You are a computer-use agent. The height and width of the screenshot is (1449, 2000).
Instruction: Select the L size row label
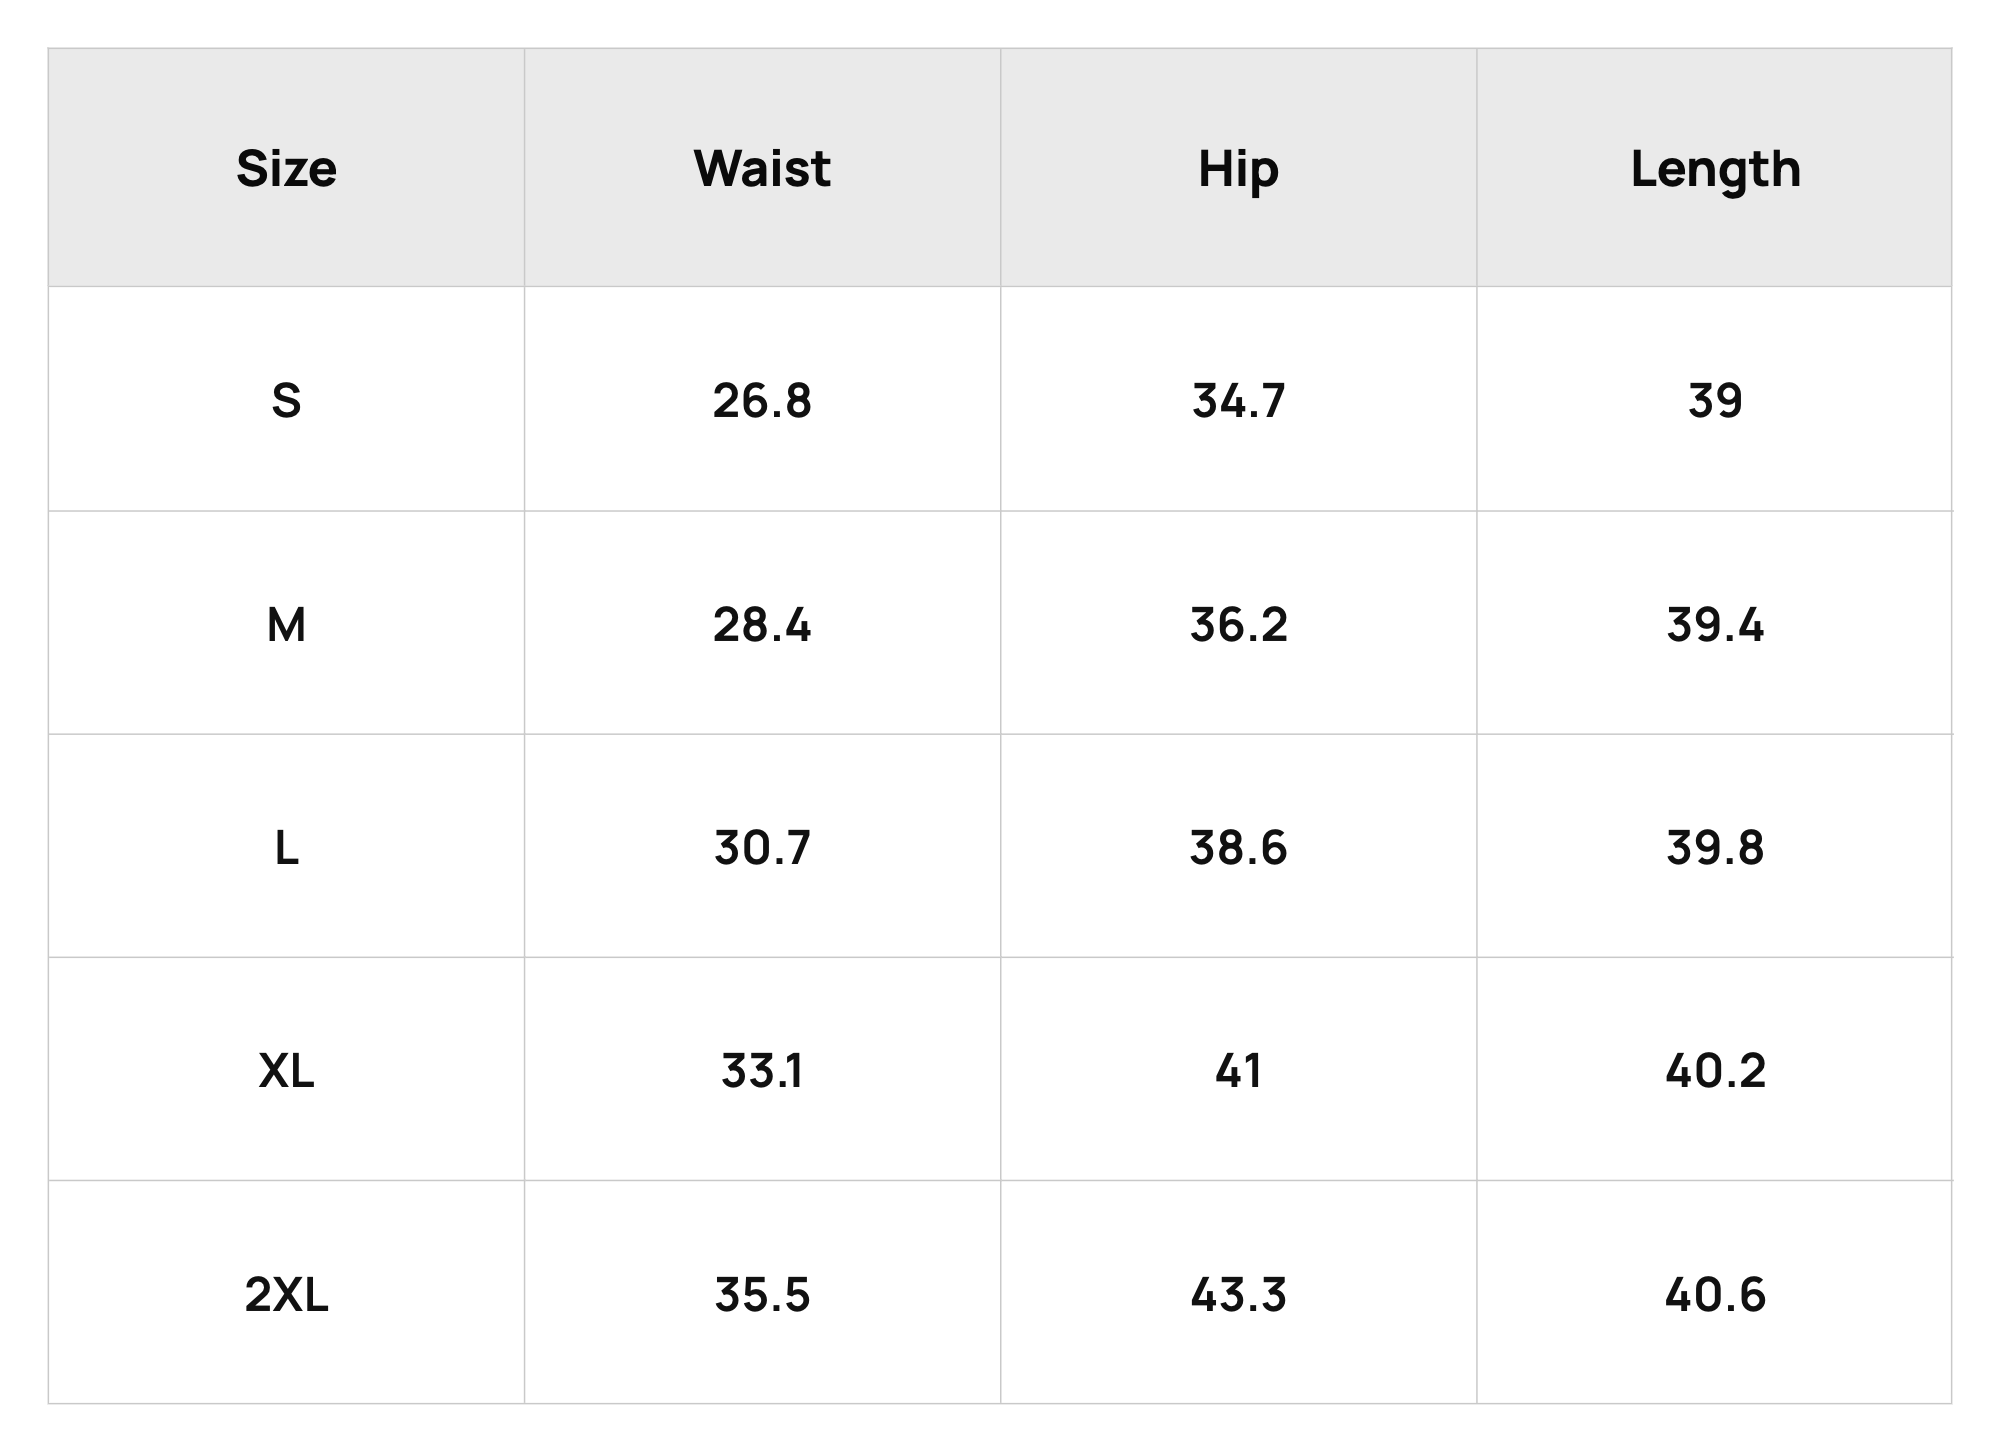click(286, 847)
